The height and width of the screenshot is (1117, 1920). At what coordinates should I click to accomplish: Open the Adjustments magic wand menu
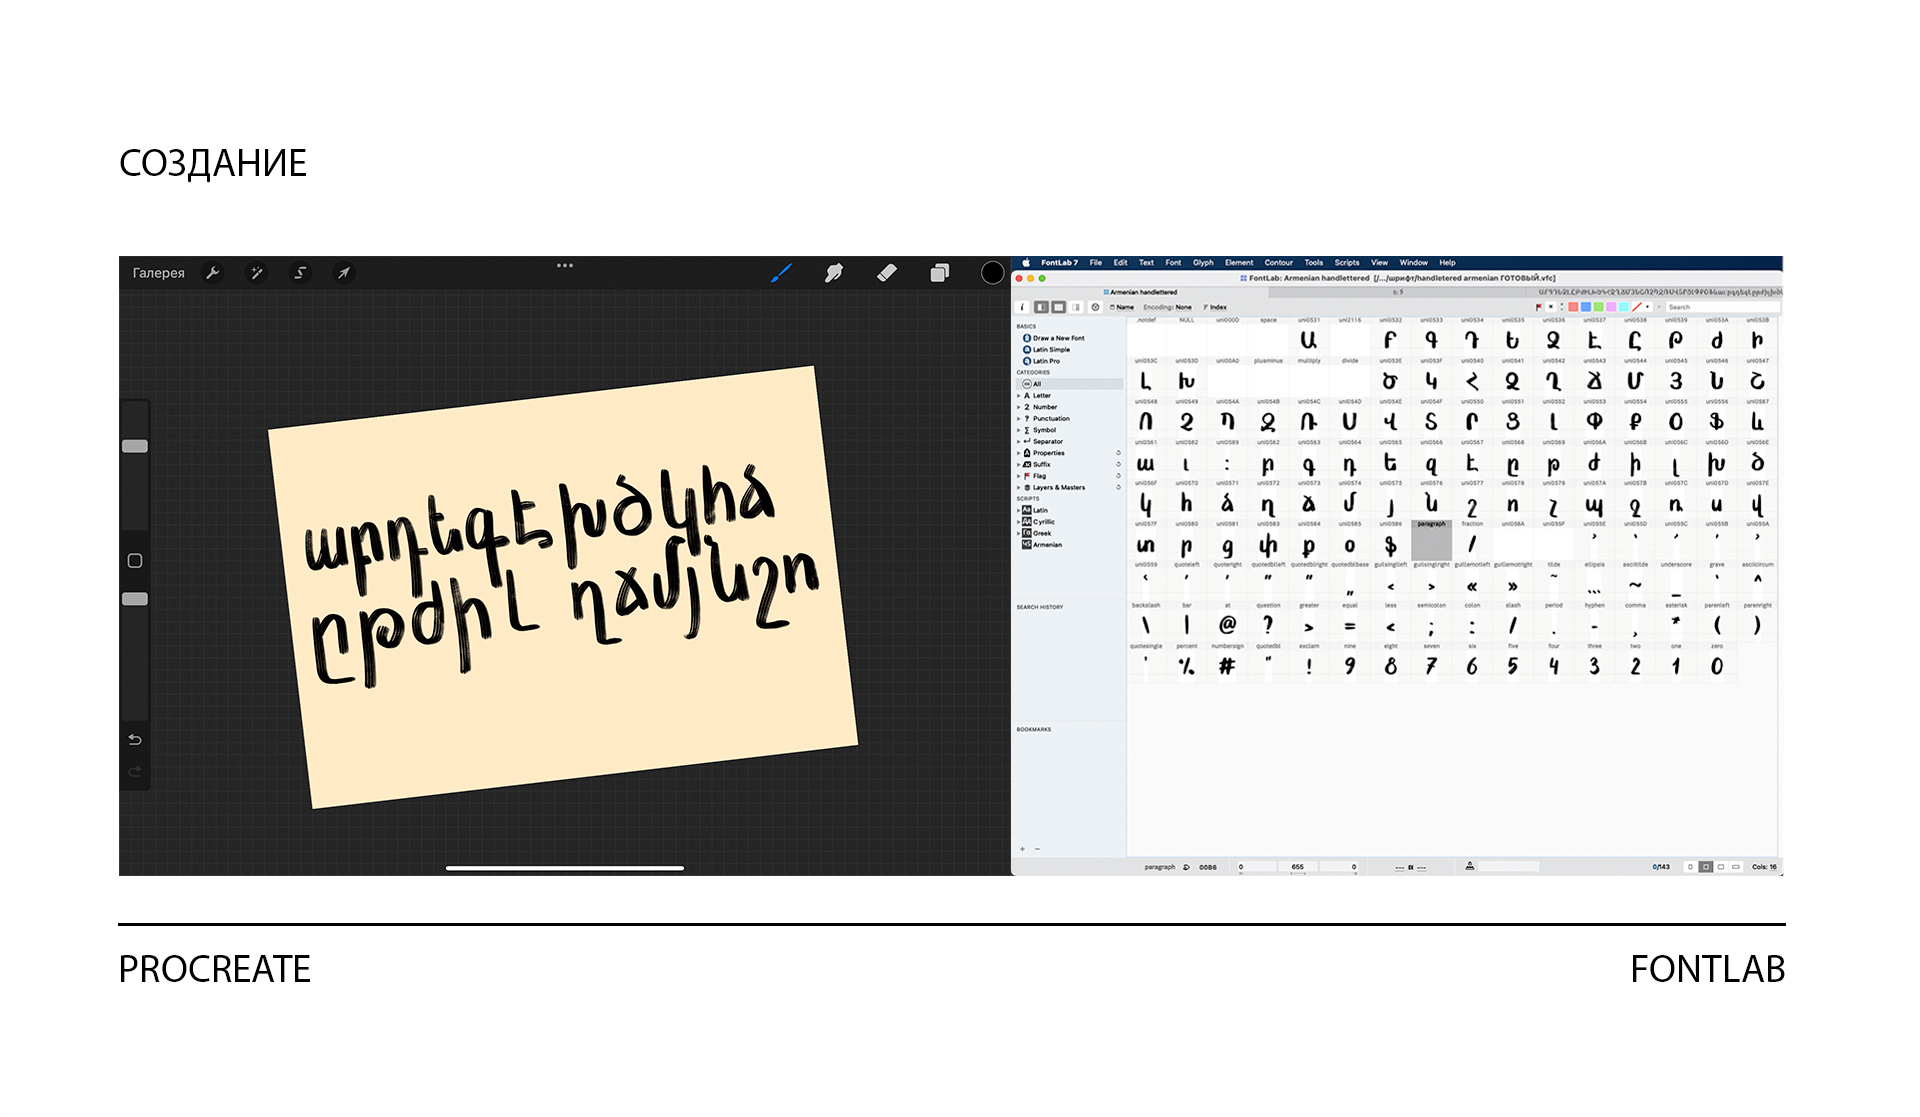coord(257,273)
